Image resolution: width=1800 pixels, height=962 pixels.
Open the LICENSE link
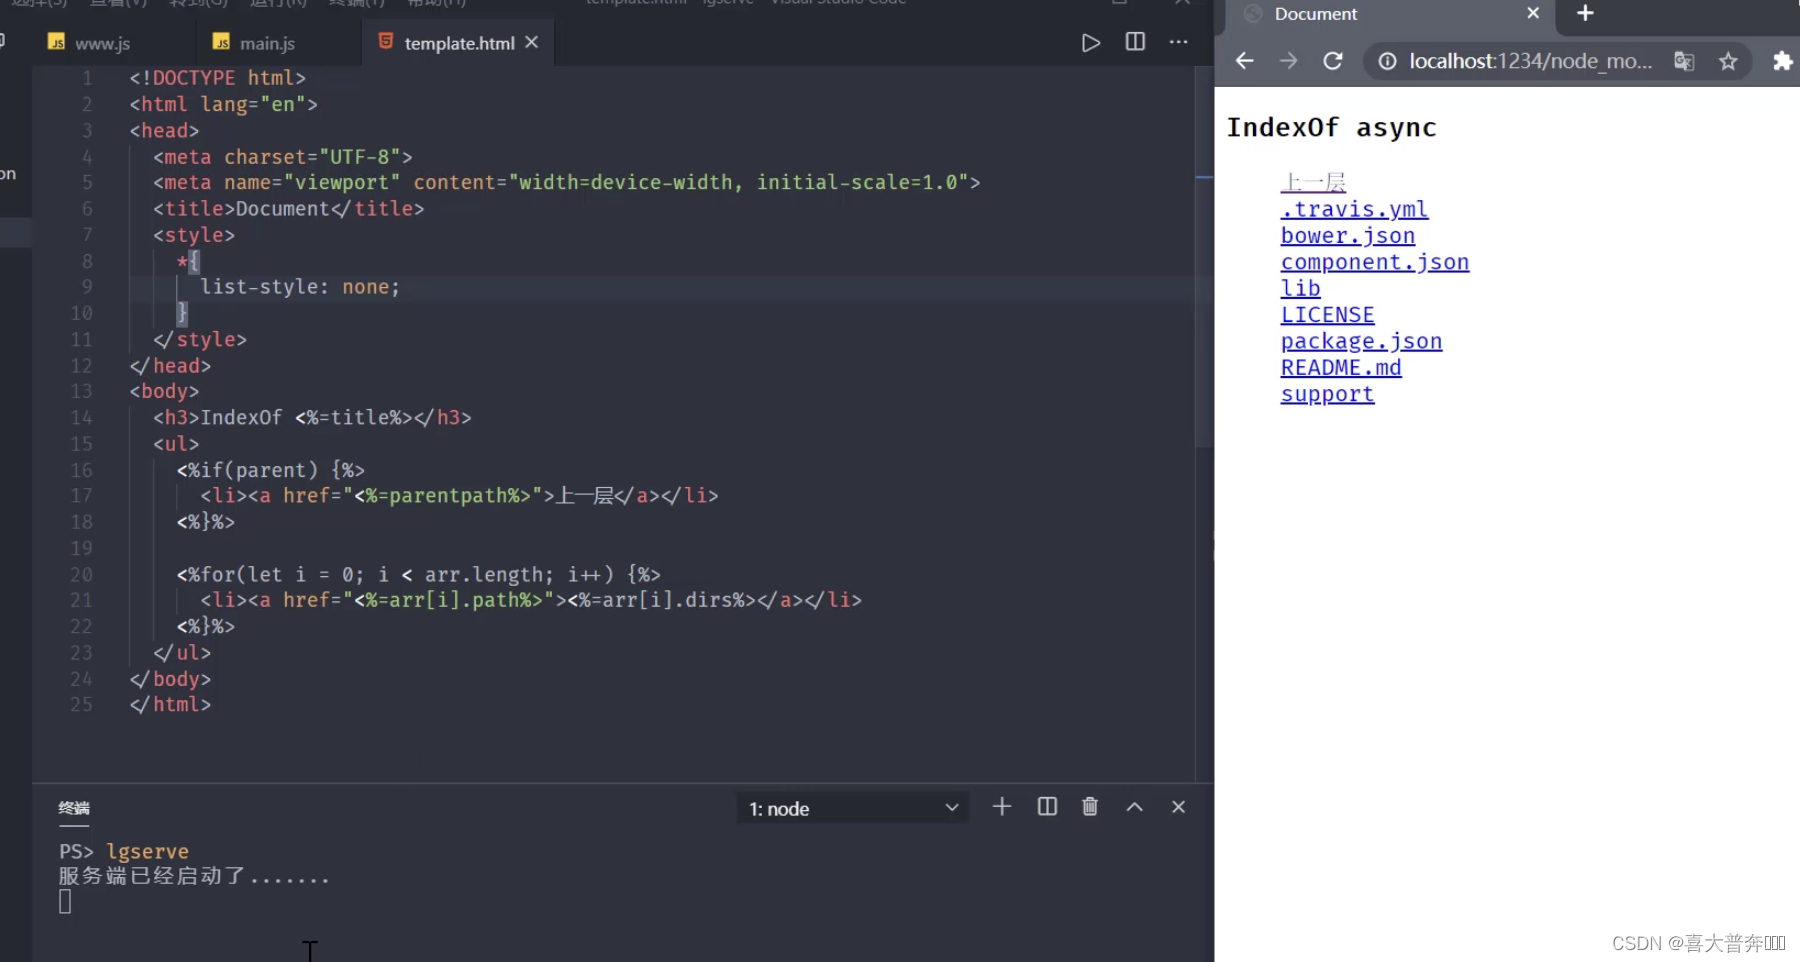click(x=1327, y=315)
